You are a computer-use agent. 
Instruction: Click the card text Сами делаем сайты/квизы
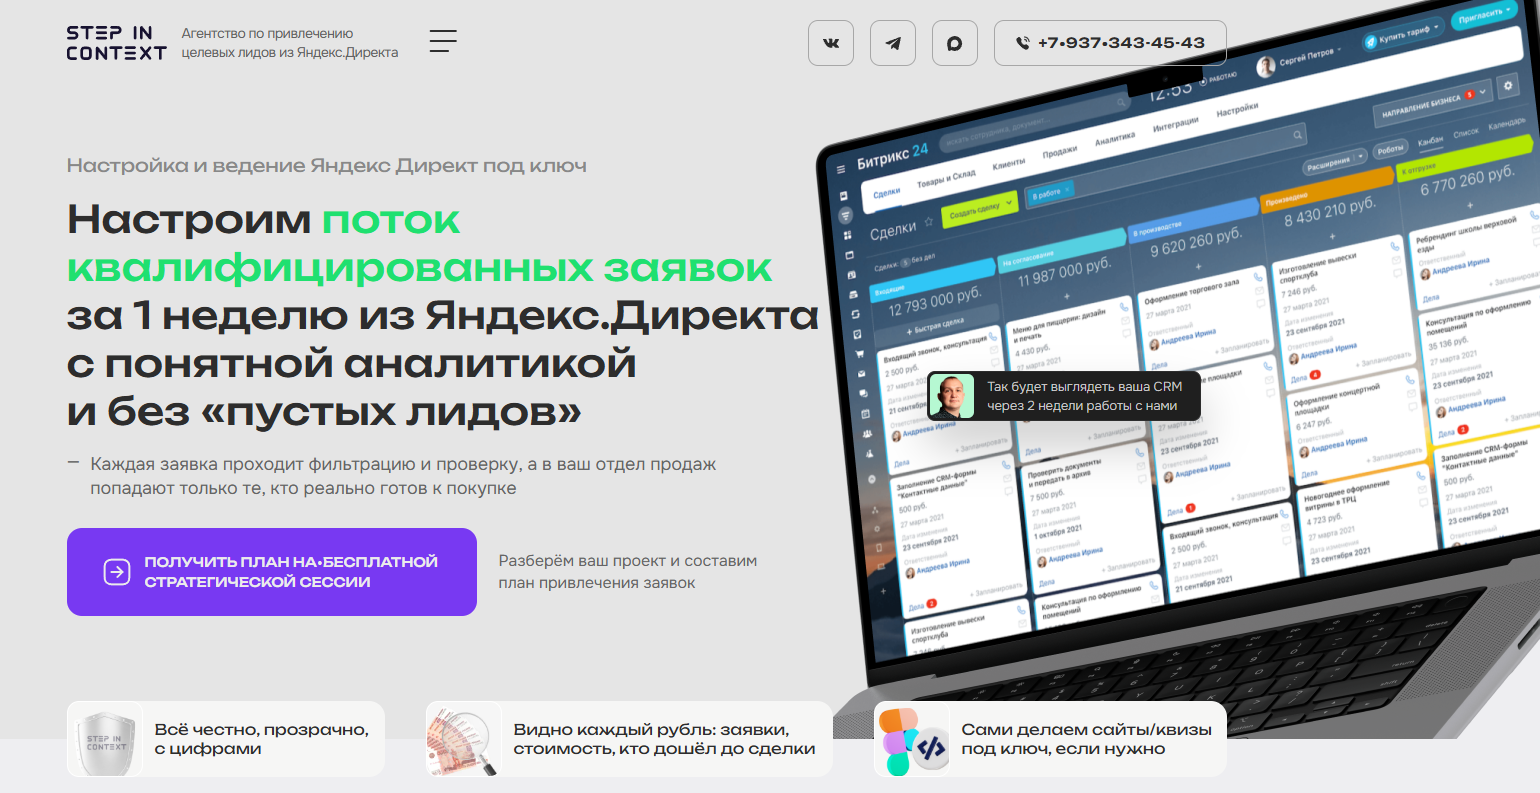(x=1086, y=739)
